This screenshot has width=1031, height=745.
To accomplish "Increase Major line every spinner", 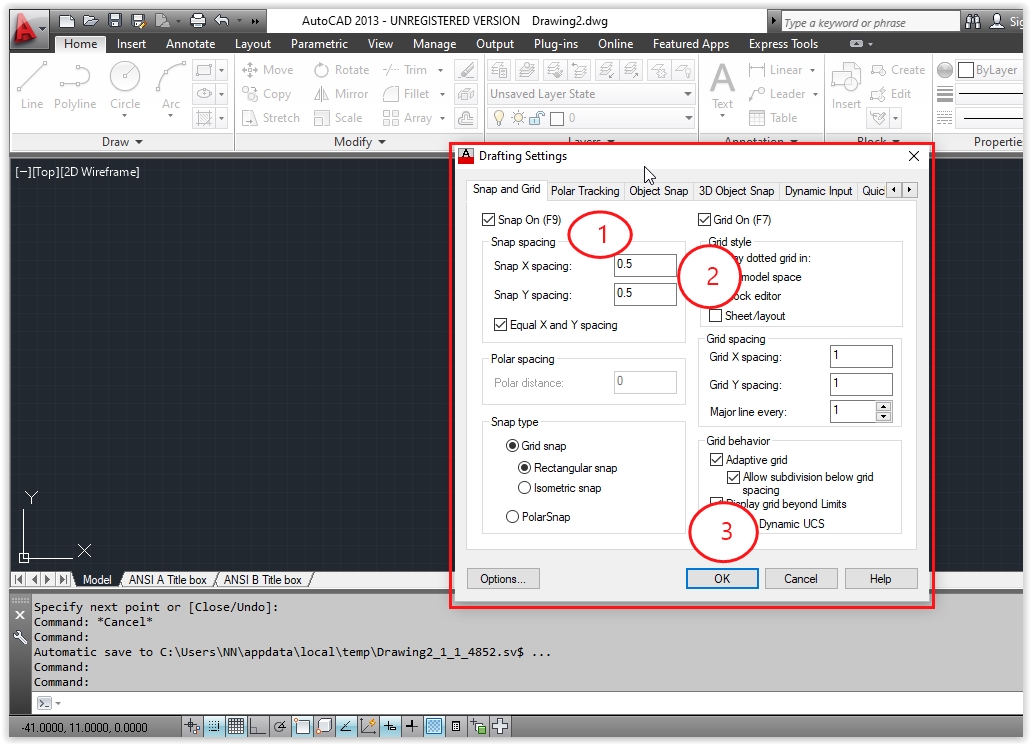I will click(884, 407).
